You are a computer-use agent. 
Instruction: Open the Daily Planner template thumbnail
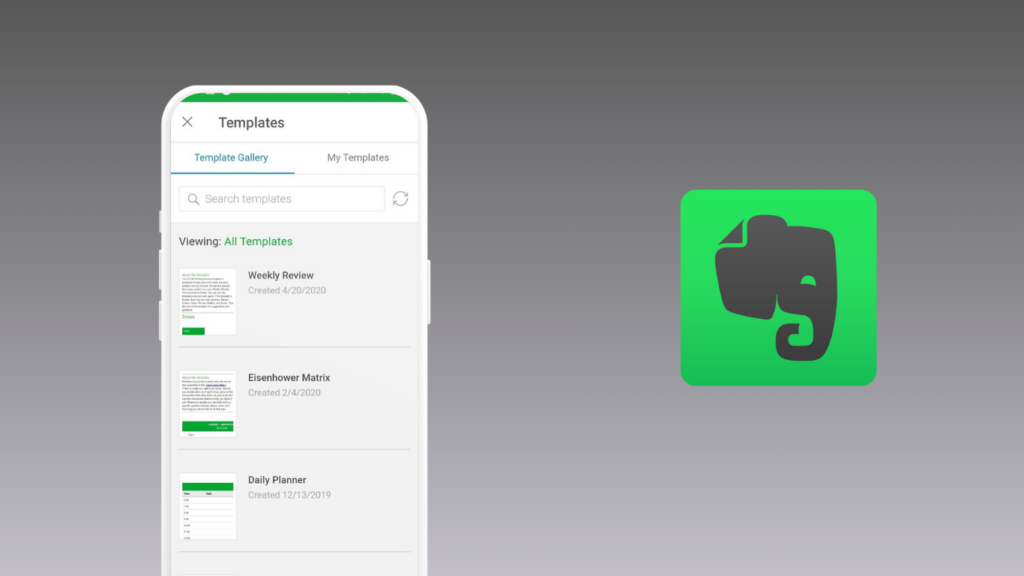[208, 506]
